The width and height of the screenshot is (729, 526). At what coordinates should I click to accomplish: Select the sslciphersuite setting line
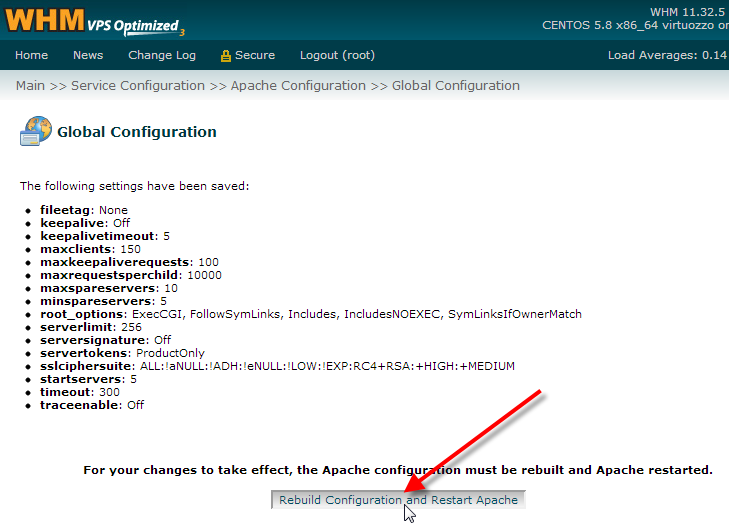tap(277, 366)
